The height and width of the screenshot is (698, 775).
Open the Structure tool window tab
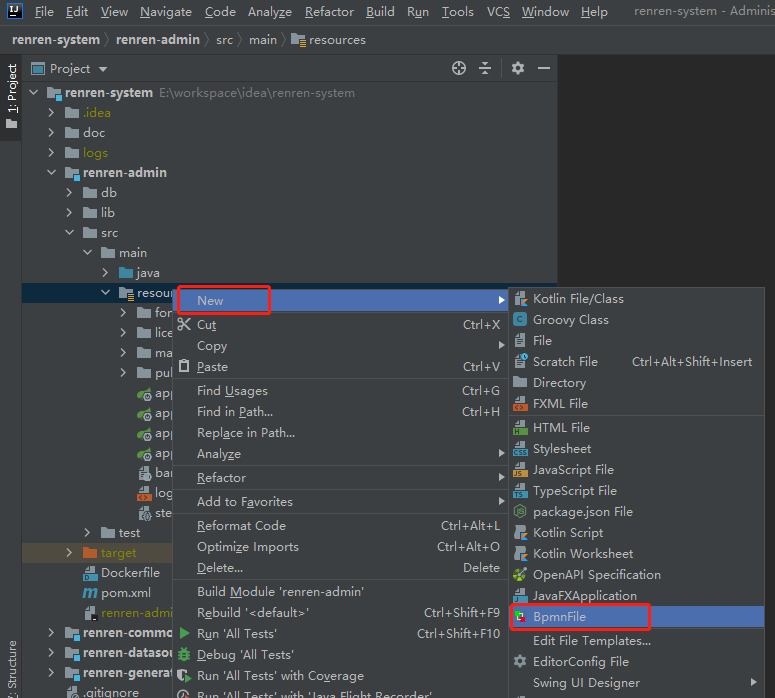click(x=11, y=668)
